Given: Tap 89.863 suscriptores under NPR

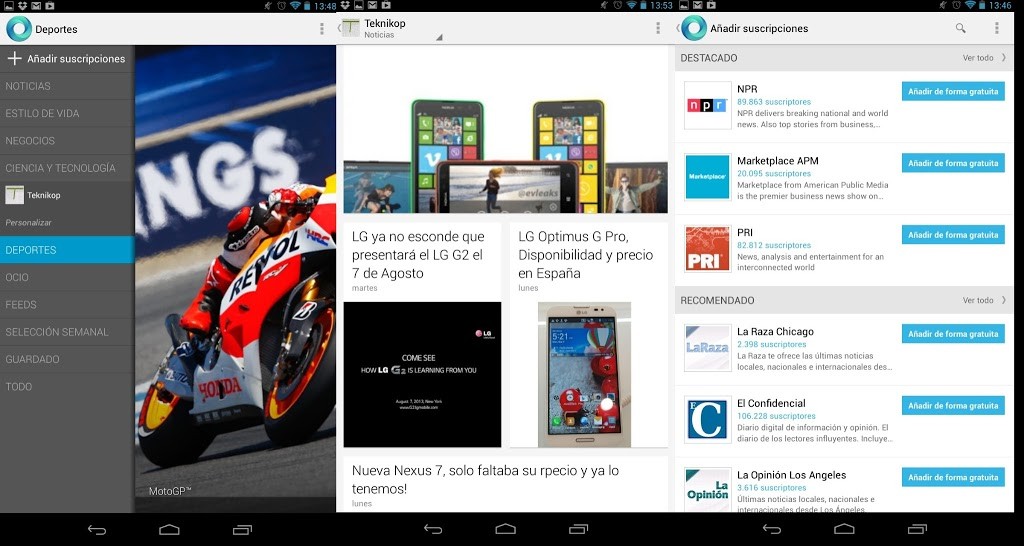Looking at the screenshot, I should point(774,103).
